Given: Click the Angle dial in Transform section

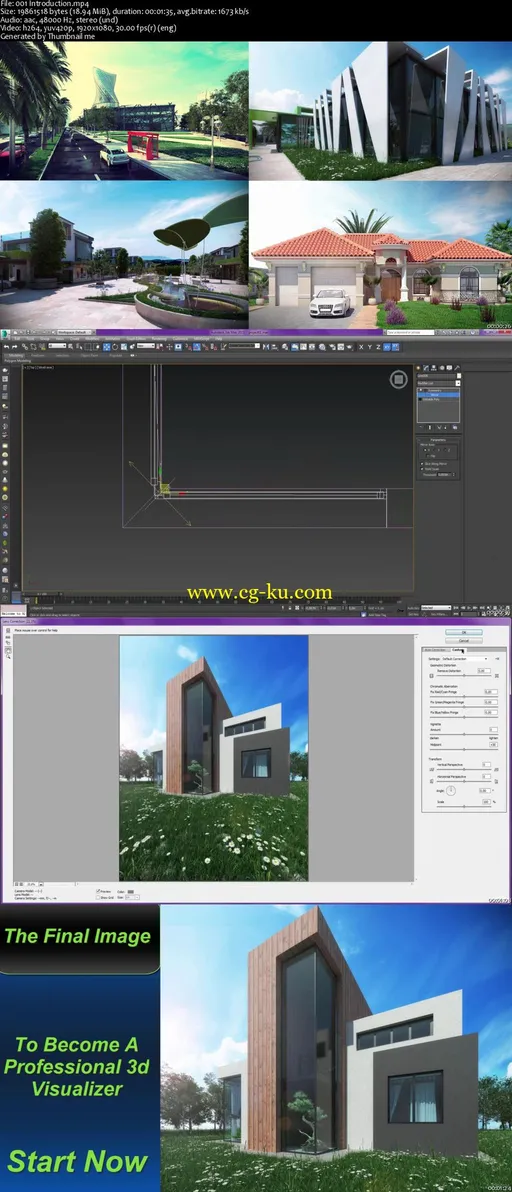Looking at the screenshot, I should click(450, 791).
